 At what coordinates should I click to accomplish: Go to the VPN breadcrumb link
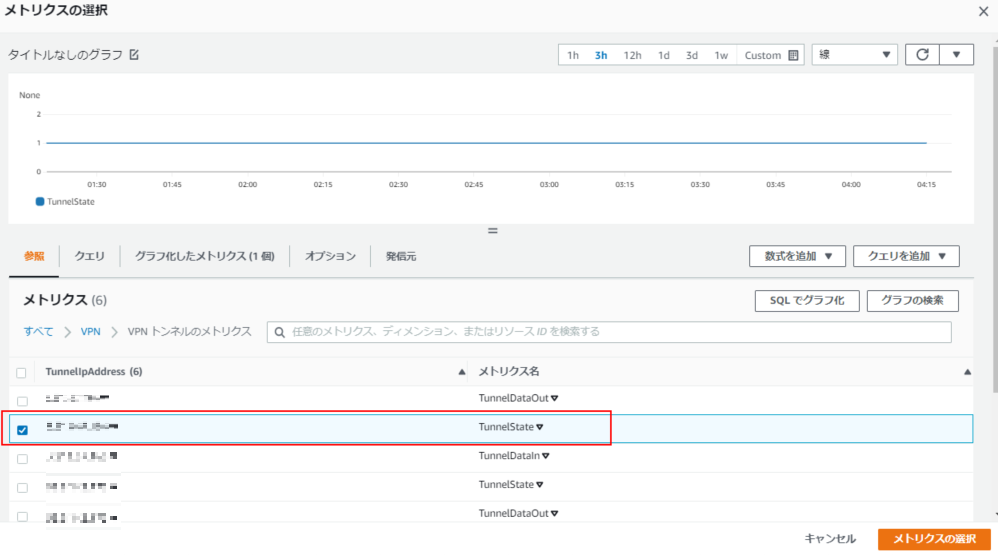coord(90,332)
